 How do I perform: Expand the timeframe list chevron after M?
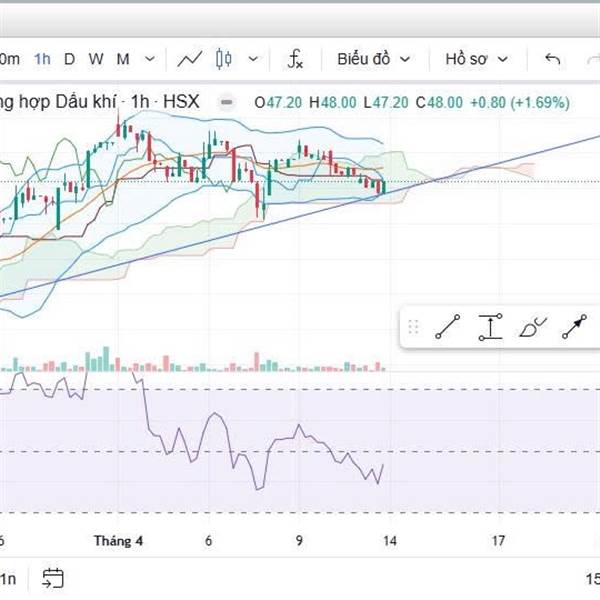tap(149, 59)
